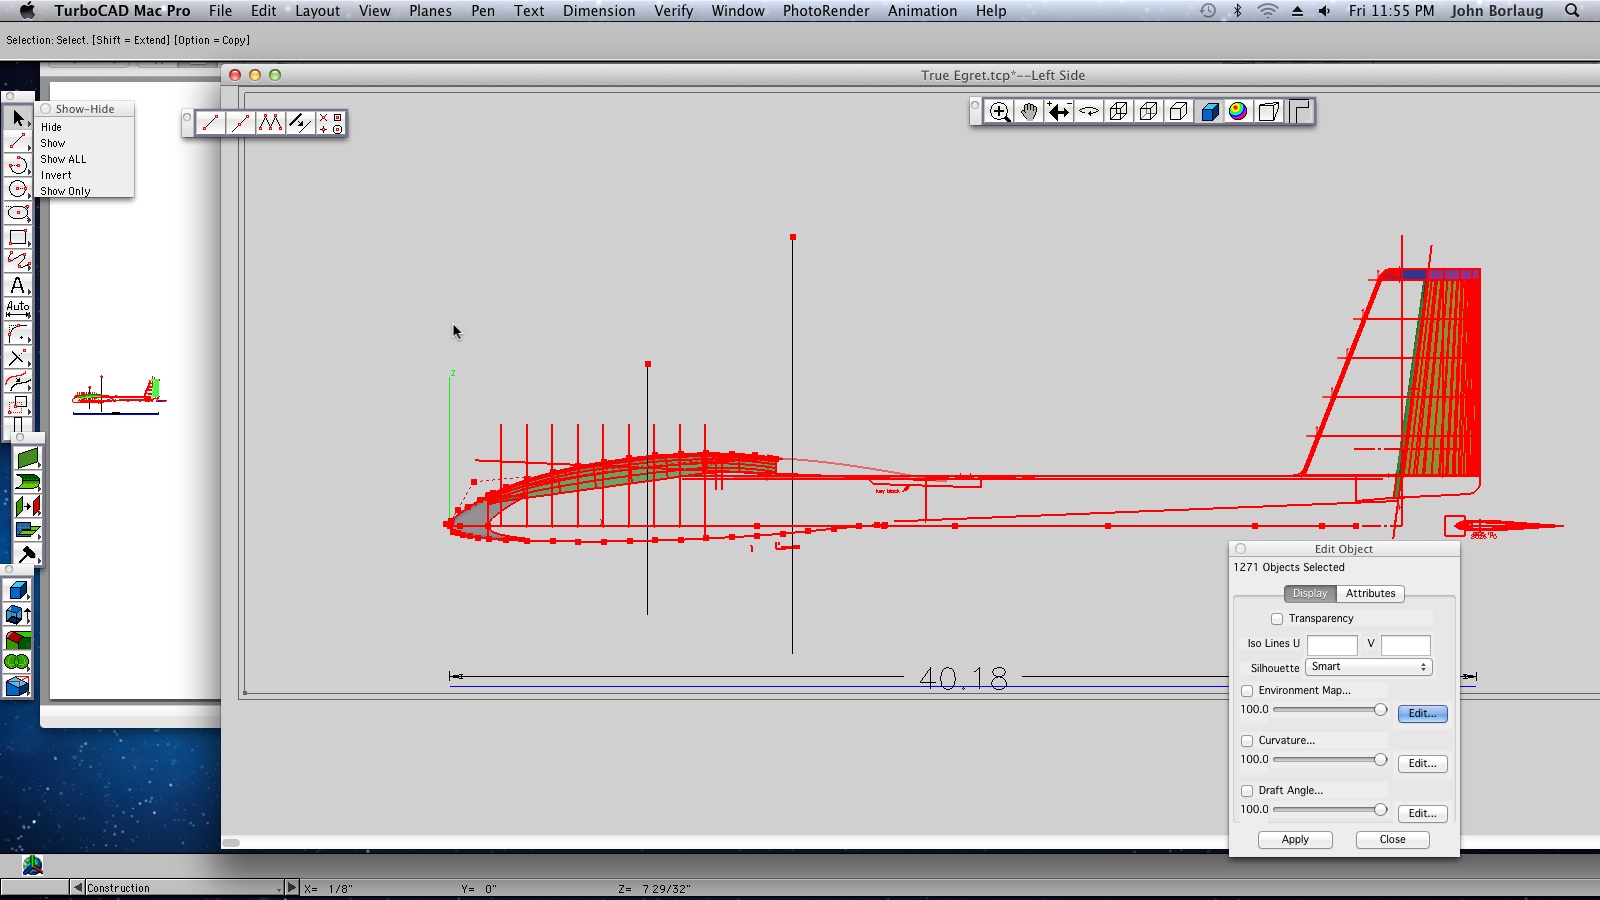The height and width of the screenshot is (900, 1600).
Task: Select the Fillet tool
Action: [x=18, y=334]
